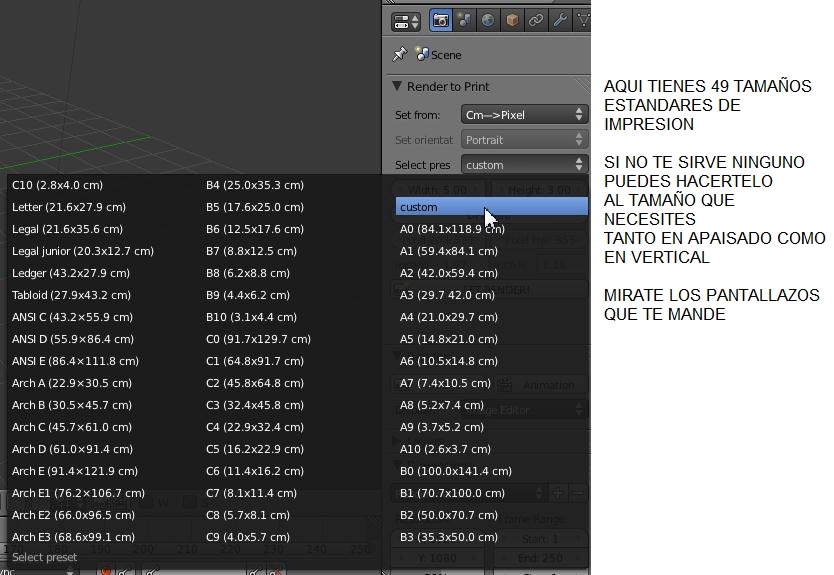Screen dimensions: 834x575
Task: Select the Render properties camera icon
Action: pyautogui.click(x=440, y=21)
